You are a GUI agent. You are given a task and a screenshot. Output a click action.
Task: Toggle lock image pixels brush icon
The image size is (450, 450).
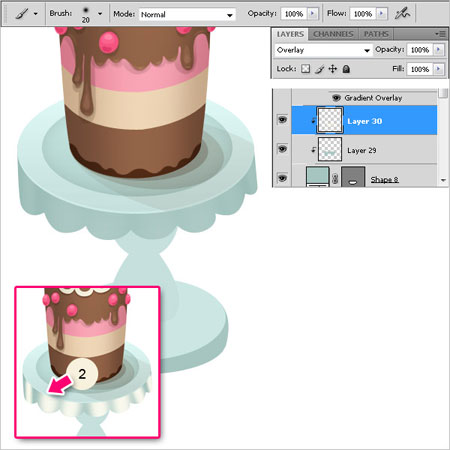pos(319,69)
